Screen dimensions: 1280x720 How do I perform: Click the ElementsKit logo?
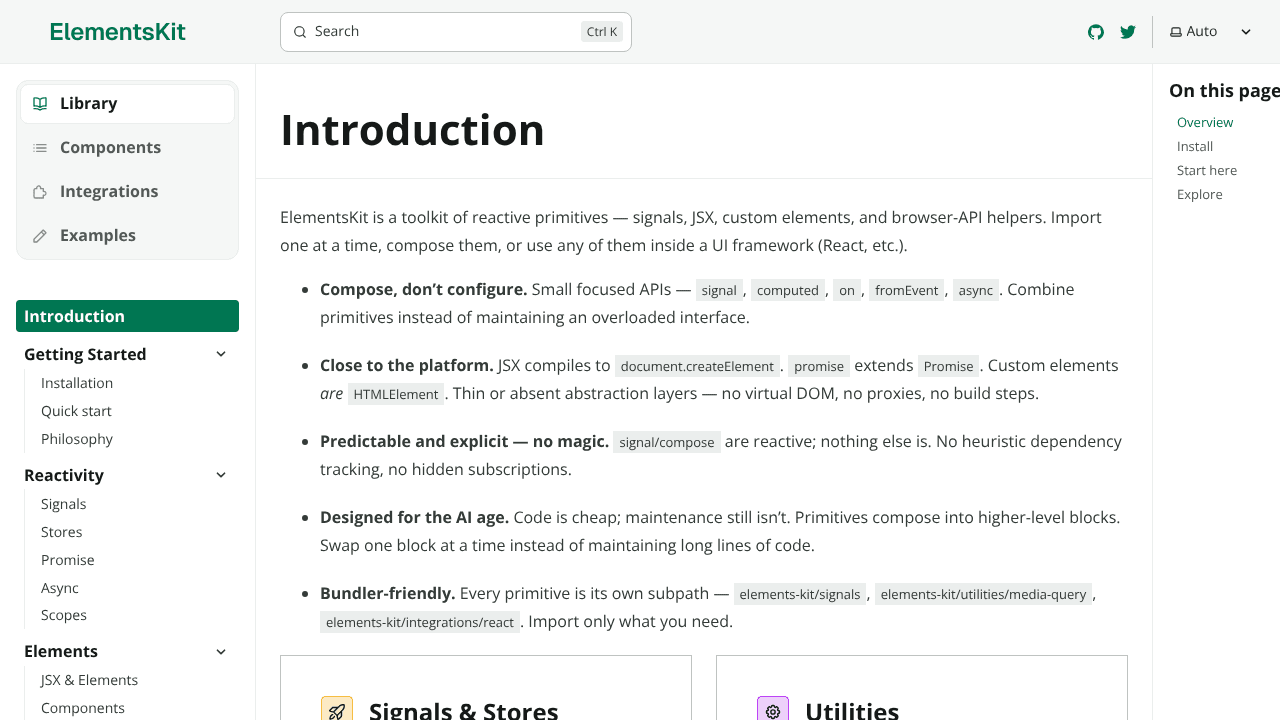click(118, 32)
